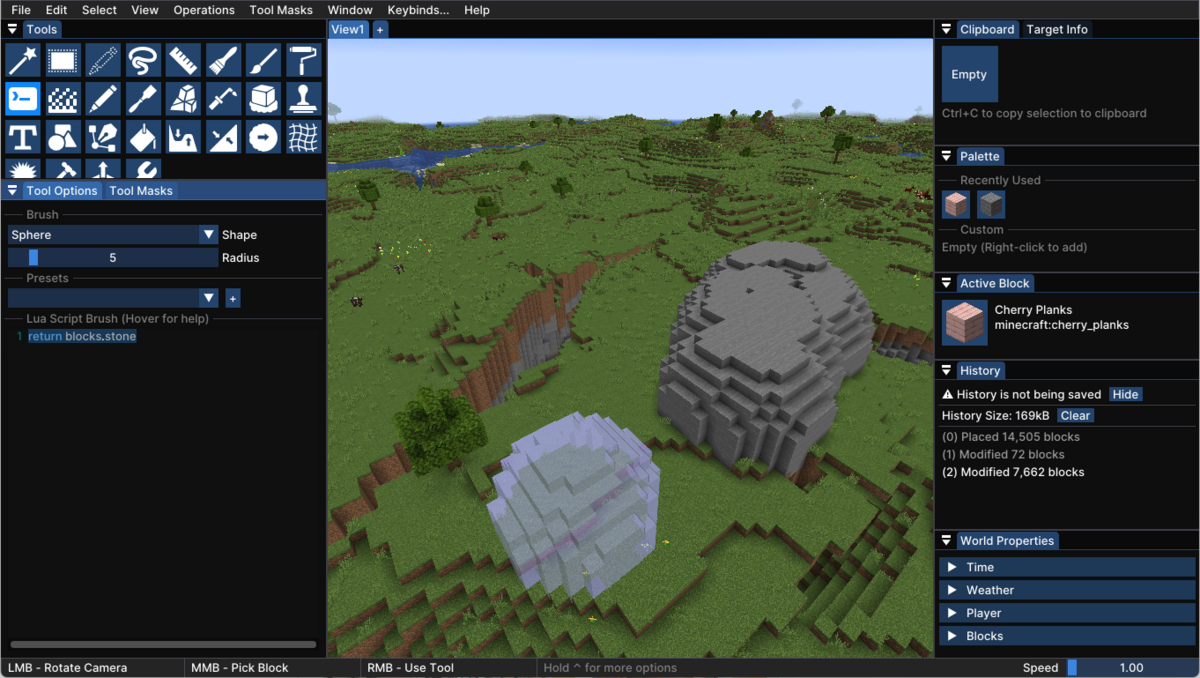
Task: Open the brush Shape dropdown
Action: [x=208, y=234]
